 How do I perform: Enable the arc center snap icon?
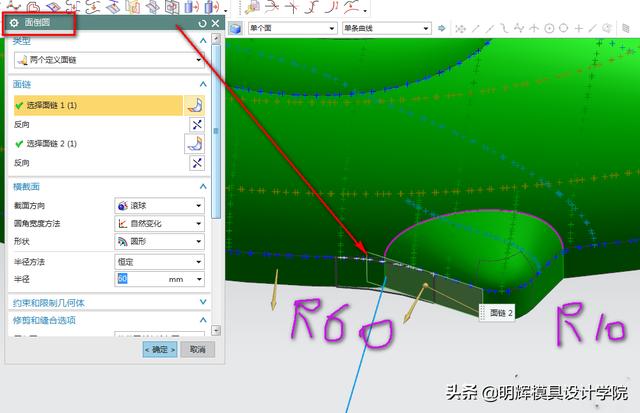click(549, 29)
